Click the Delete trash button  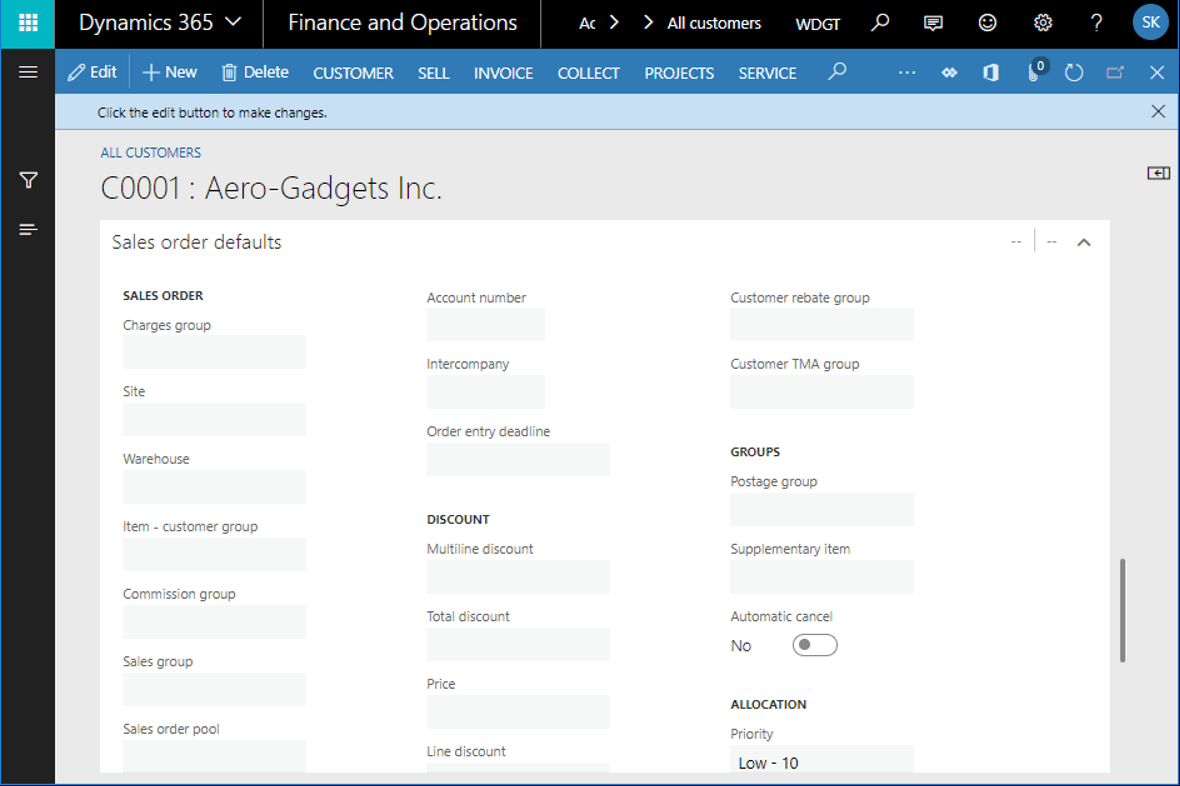tap(255, 72)
